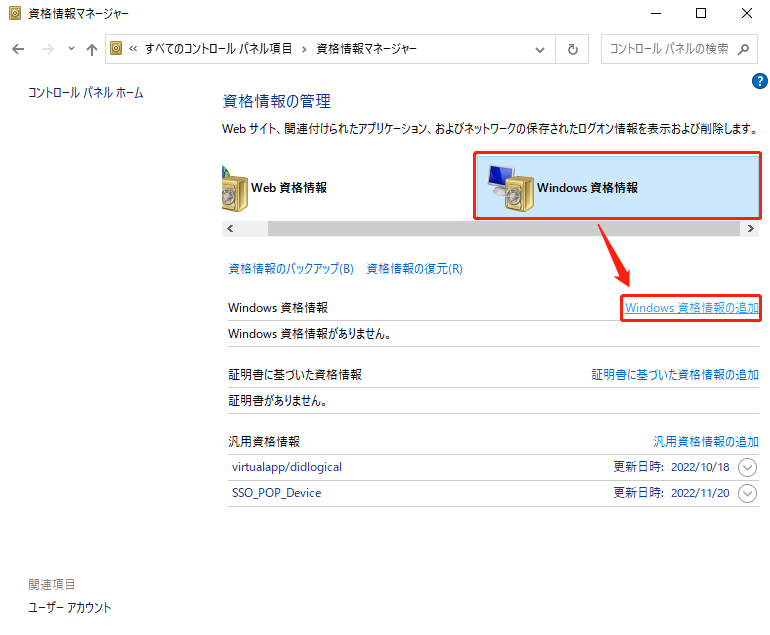Click 更新日時 2022/11/20 text
Image resolution: width=770 pixels, height=635 pixels.
click(x=671, y=493)
